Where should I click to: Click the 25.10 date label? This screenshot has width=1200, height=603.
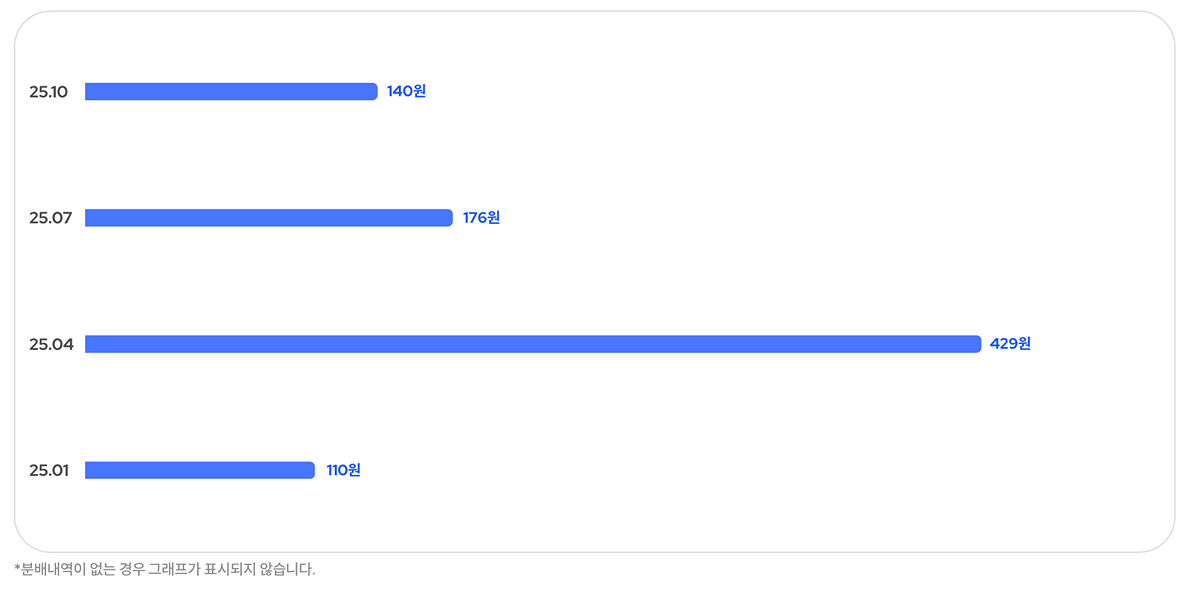pos(48,92)
